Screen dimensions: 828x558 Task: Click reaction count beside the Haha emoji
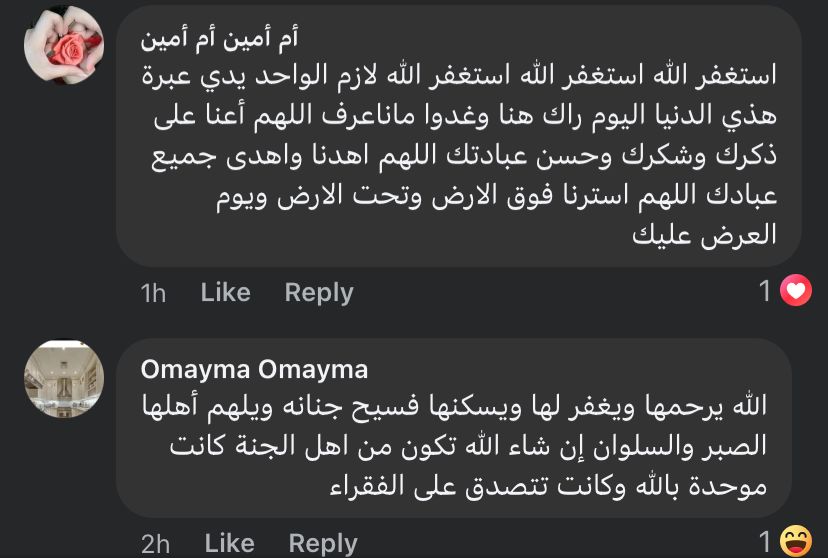tap(766, 542)
